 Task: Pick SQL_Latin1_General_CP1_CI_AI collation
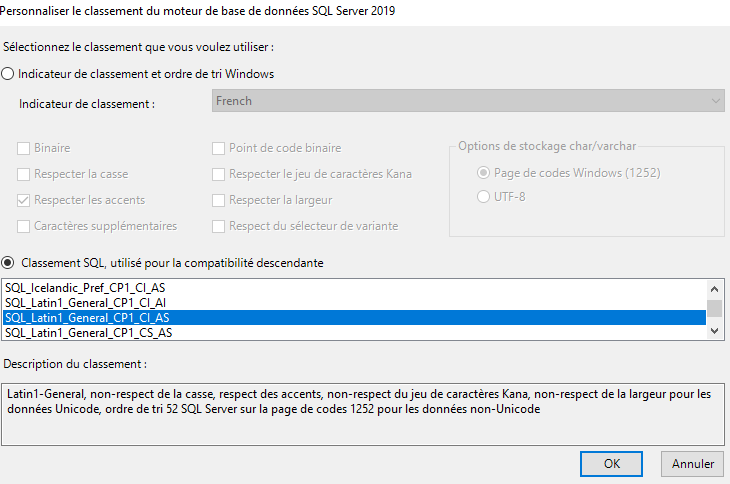[x=88, y=302]
